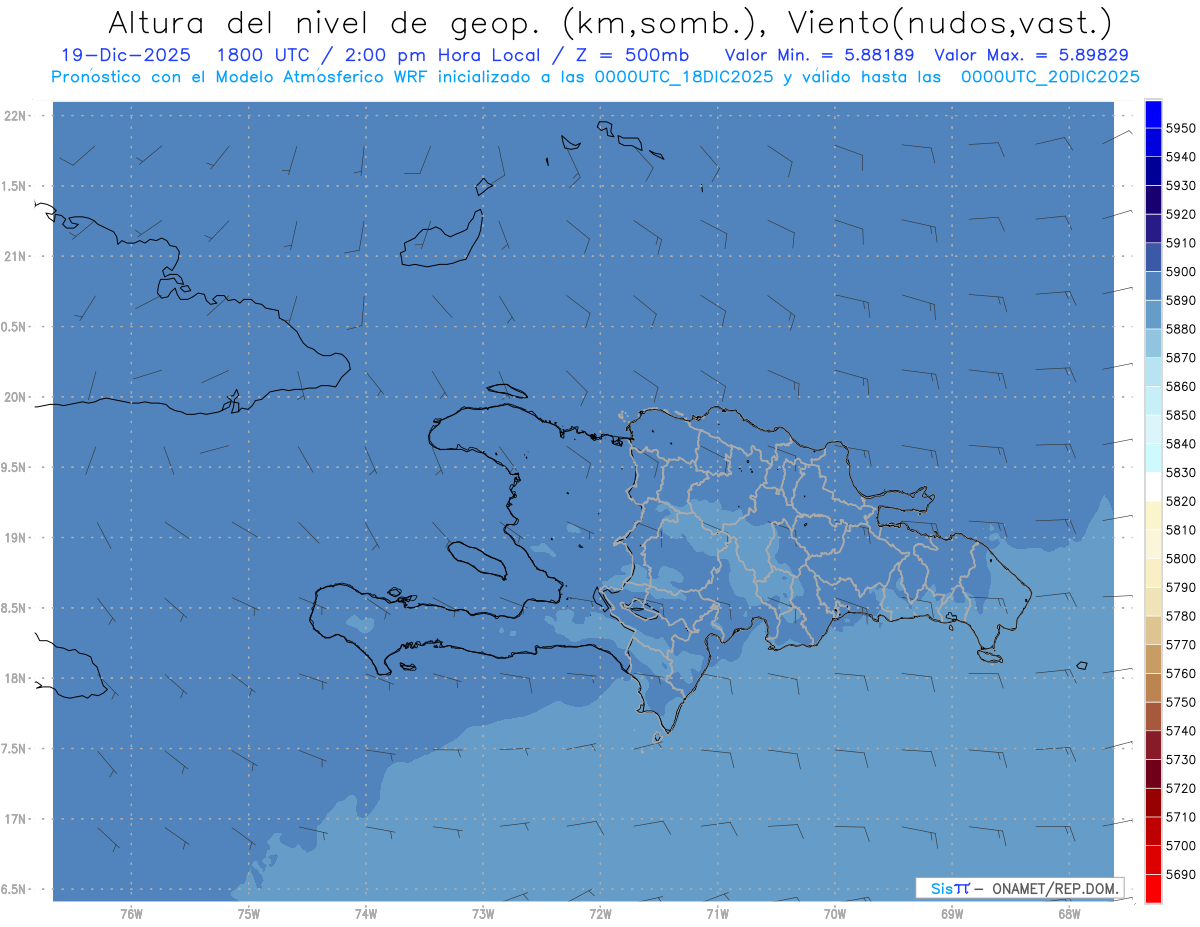1200x927 pixels.
Task: Click '0000UTC_20DIC2025' valid-until time
Action: pos(1050,77)
